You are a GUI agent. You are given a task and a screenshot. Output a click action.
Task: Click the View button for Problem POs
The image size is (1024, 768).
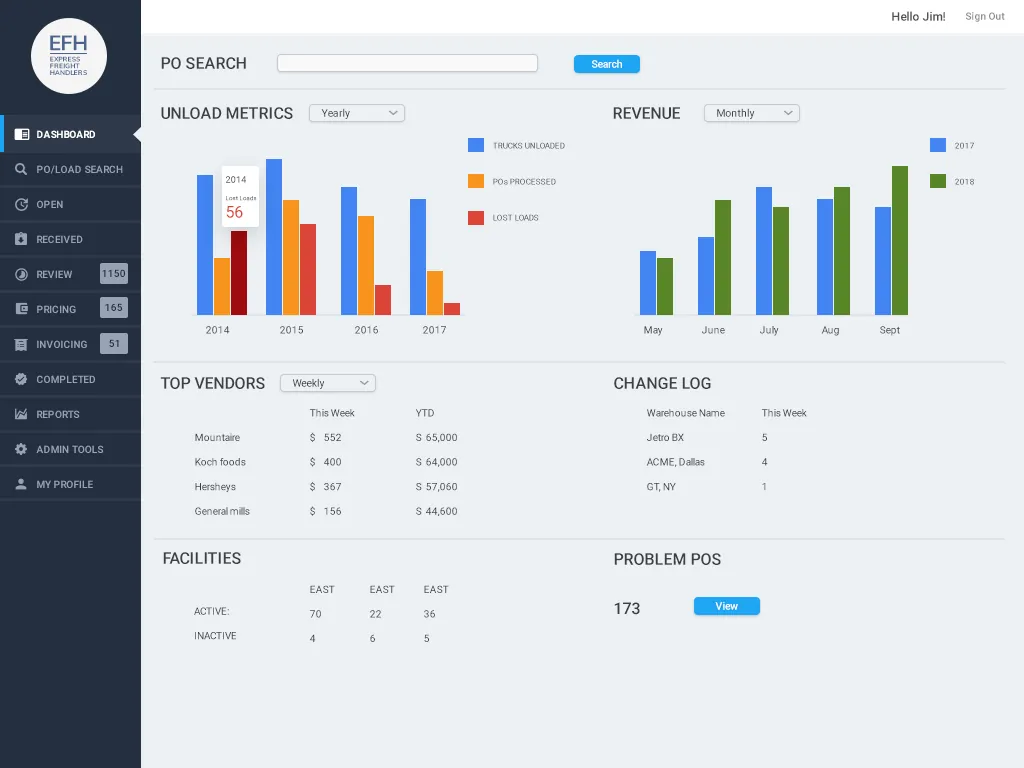(x=727, y=606)
